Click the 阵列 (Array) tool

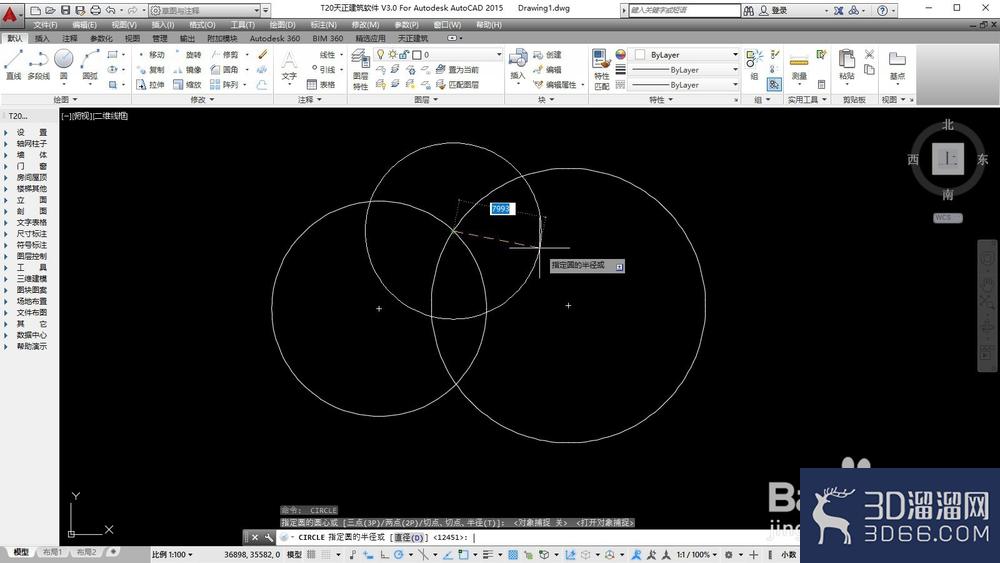click(x=225, y=84)
